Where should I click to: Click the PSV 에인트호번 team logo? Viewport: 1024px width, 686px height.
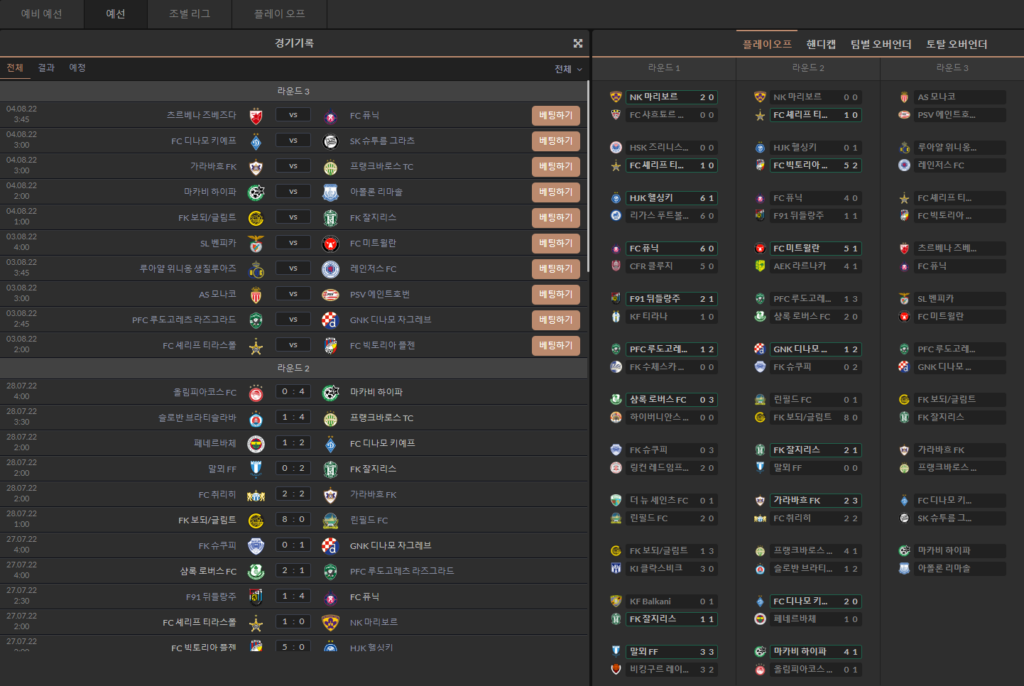point(330,294)
